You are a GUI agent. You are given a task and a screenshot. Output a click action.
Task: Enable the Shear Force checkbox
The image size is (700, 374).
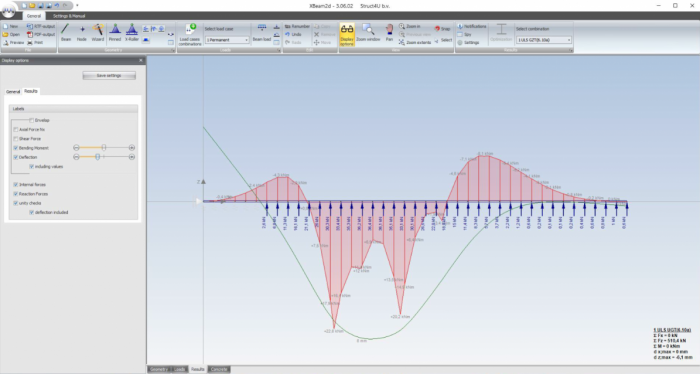[x=16, y=139]
